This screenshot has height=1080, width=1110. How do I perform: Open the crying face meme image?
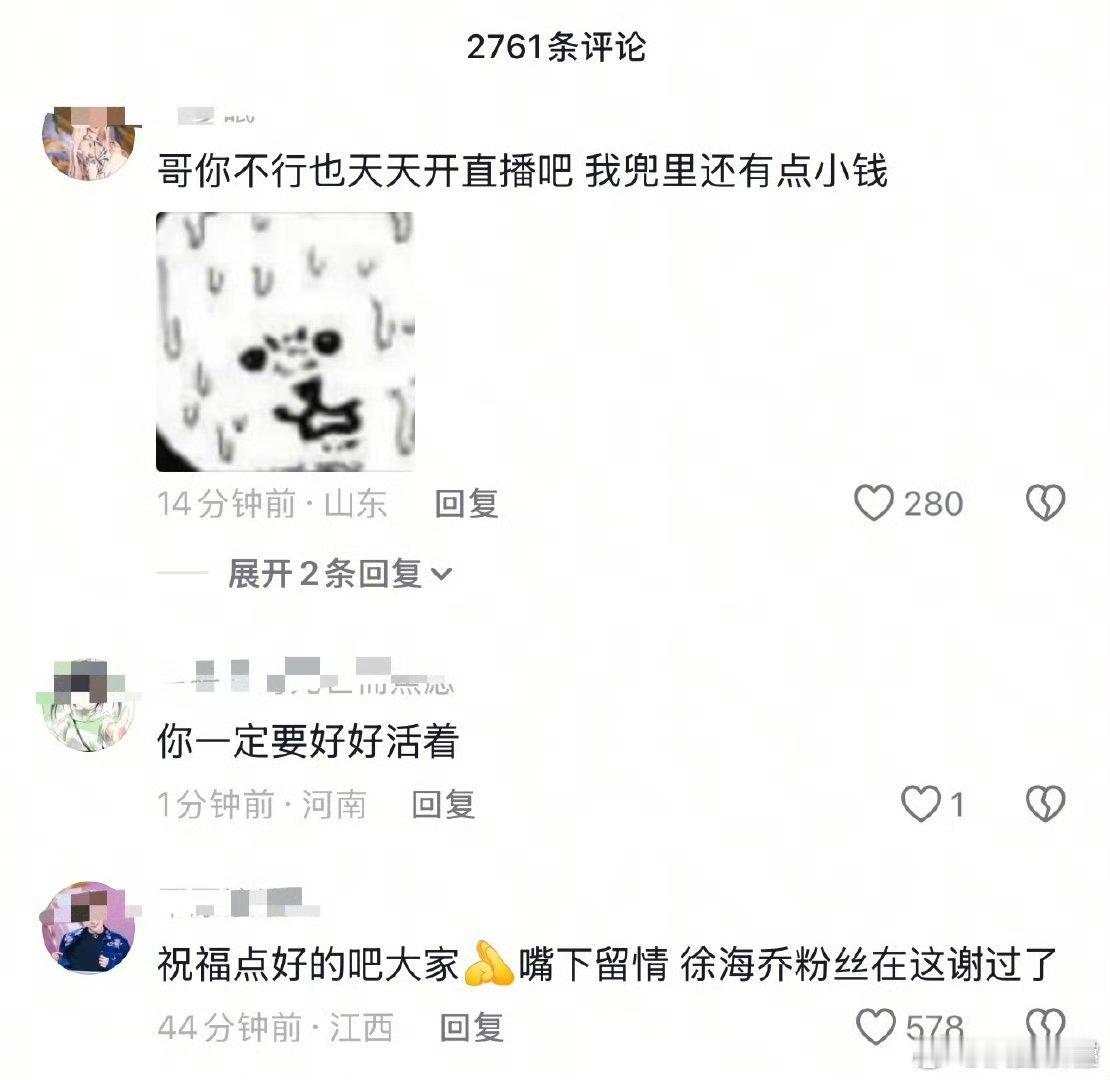tap(285, 342)
